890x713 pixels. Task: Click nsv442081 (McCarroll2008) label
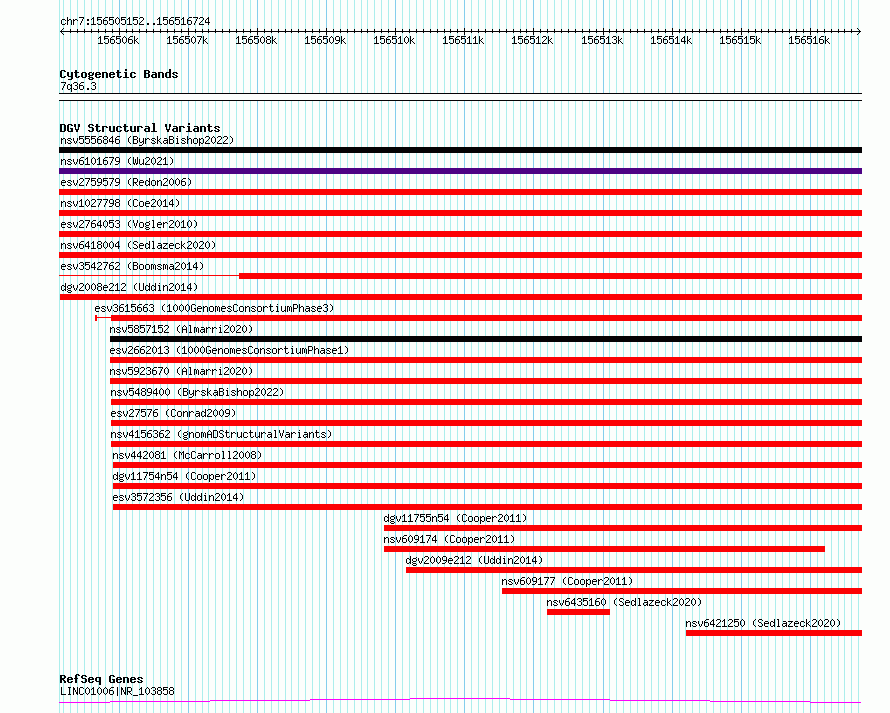click(187, 455)
